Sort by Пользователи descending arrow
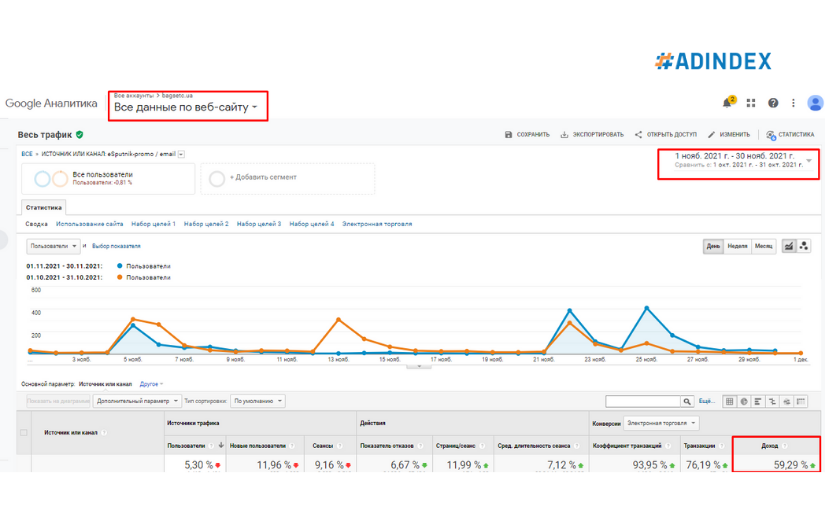Viewport: 825px width, 525px height. 221,446
